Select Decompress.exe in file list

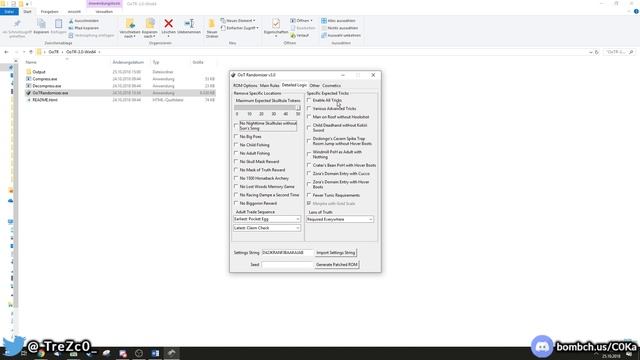(x=47, y=86)
